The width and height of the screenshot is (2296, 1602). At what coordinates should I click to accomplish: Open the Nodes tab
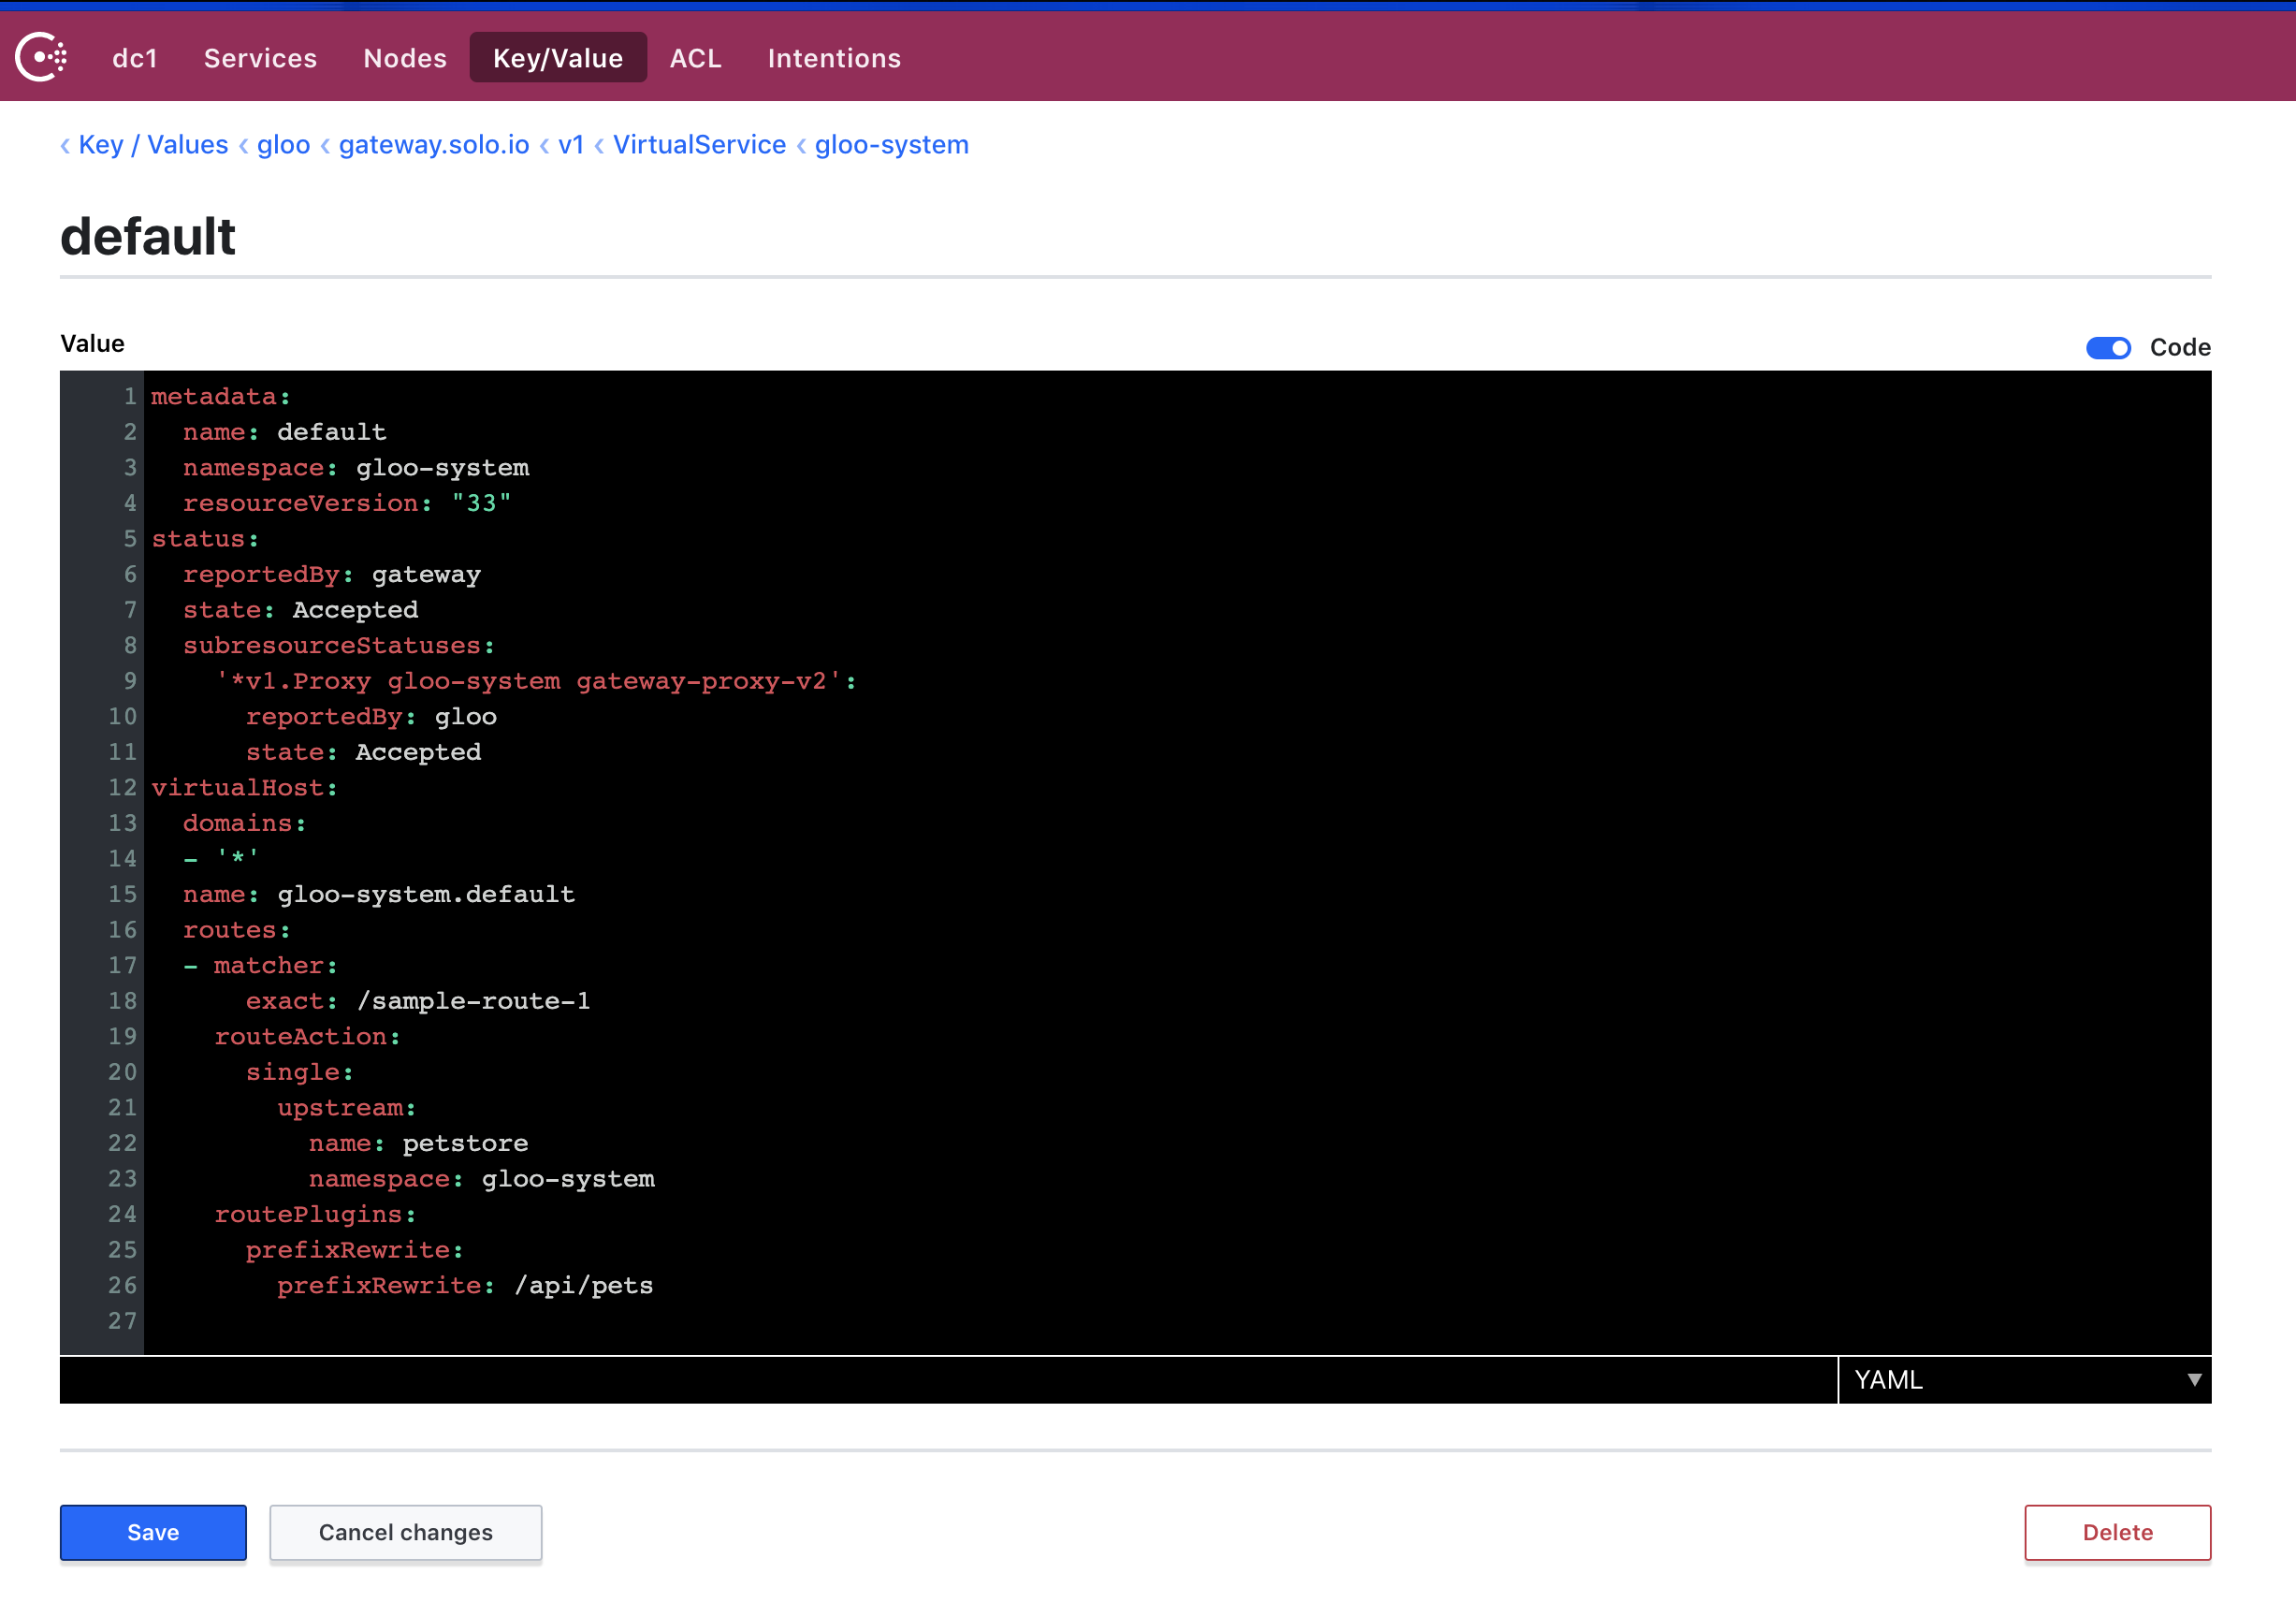point(405,58)
